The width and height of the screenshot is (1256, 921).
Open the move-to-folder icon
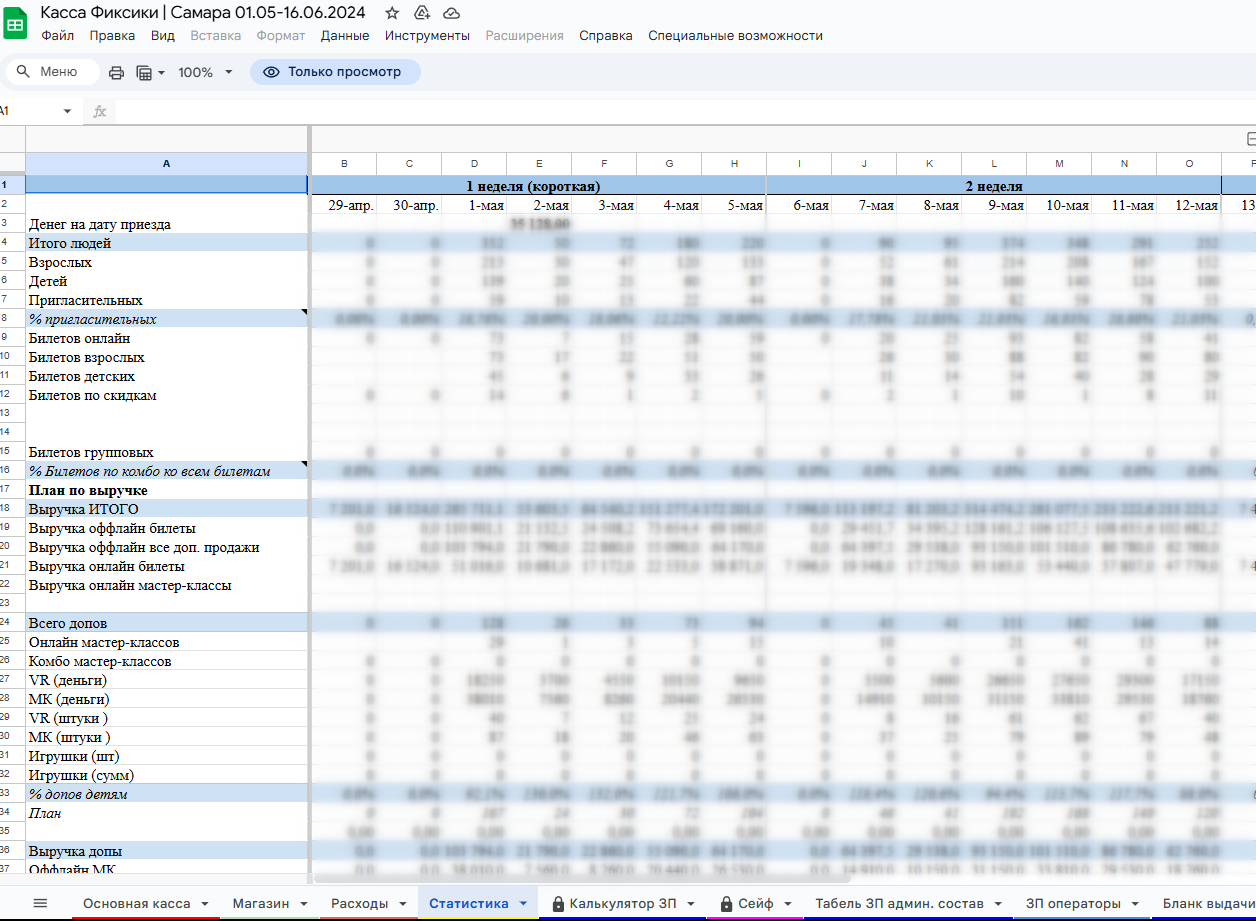coord(421,13)
